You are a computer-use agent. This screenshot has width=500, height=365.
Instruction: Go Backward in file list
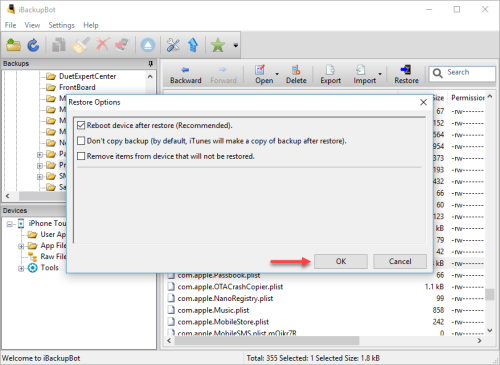[x=186, y=75]
